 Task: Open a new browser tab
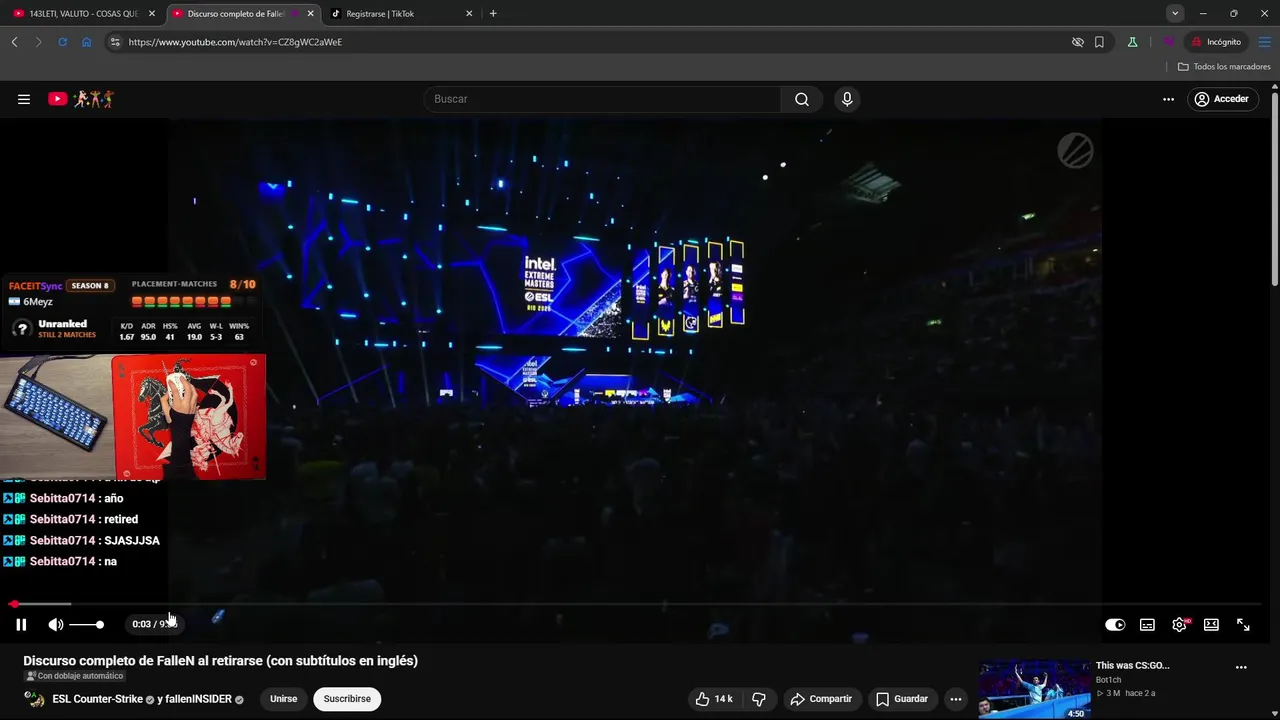493,14
